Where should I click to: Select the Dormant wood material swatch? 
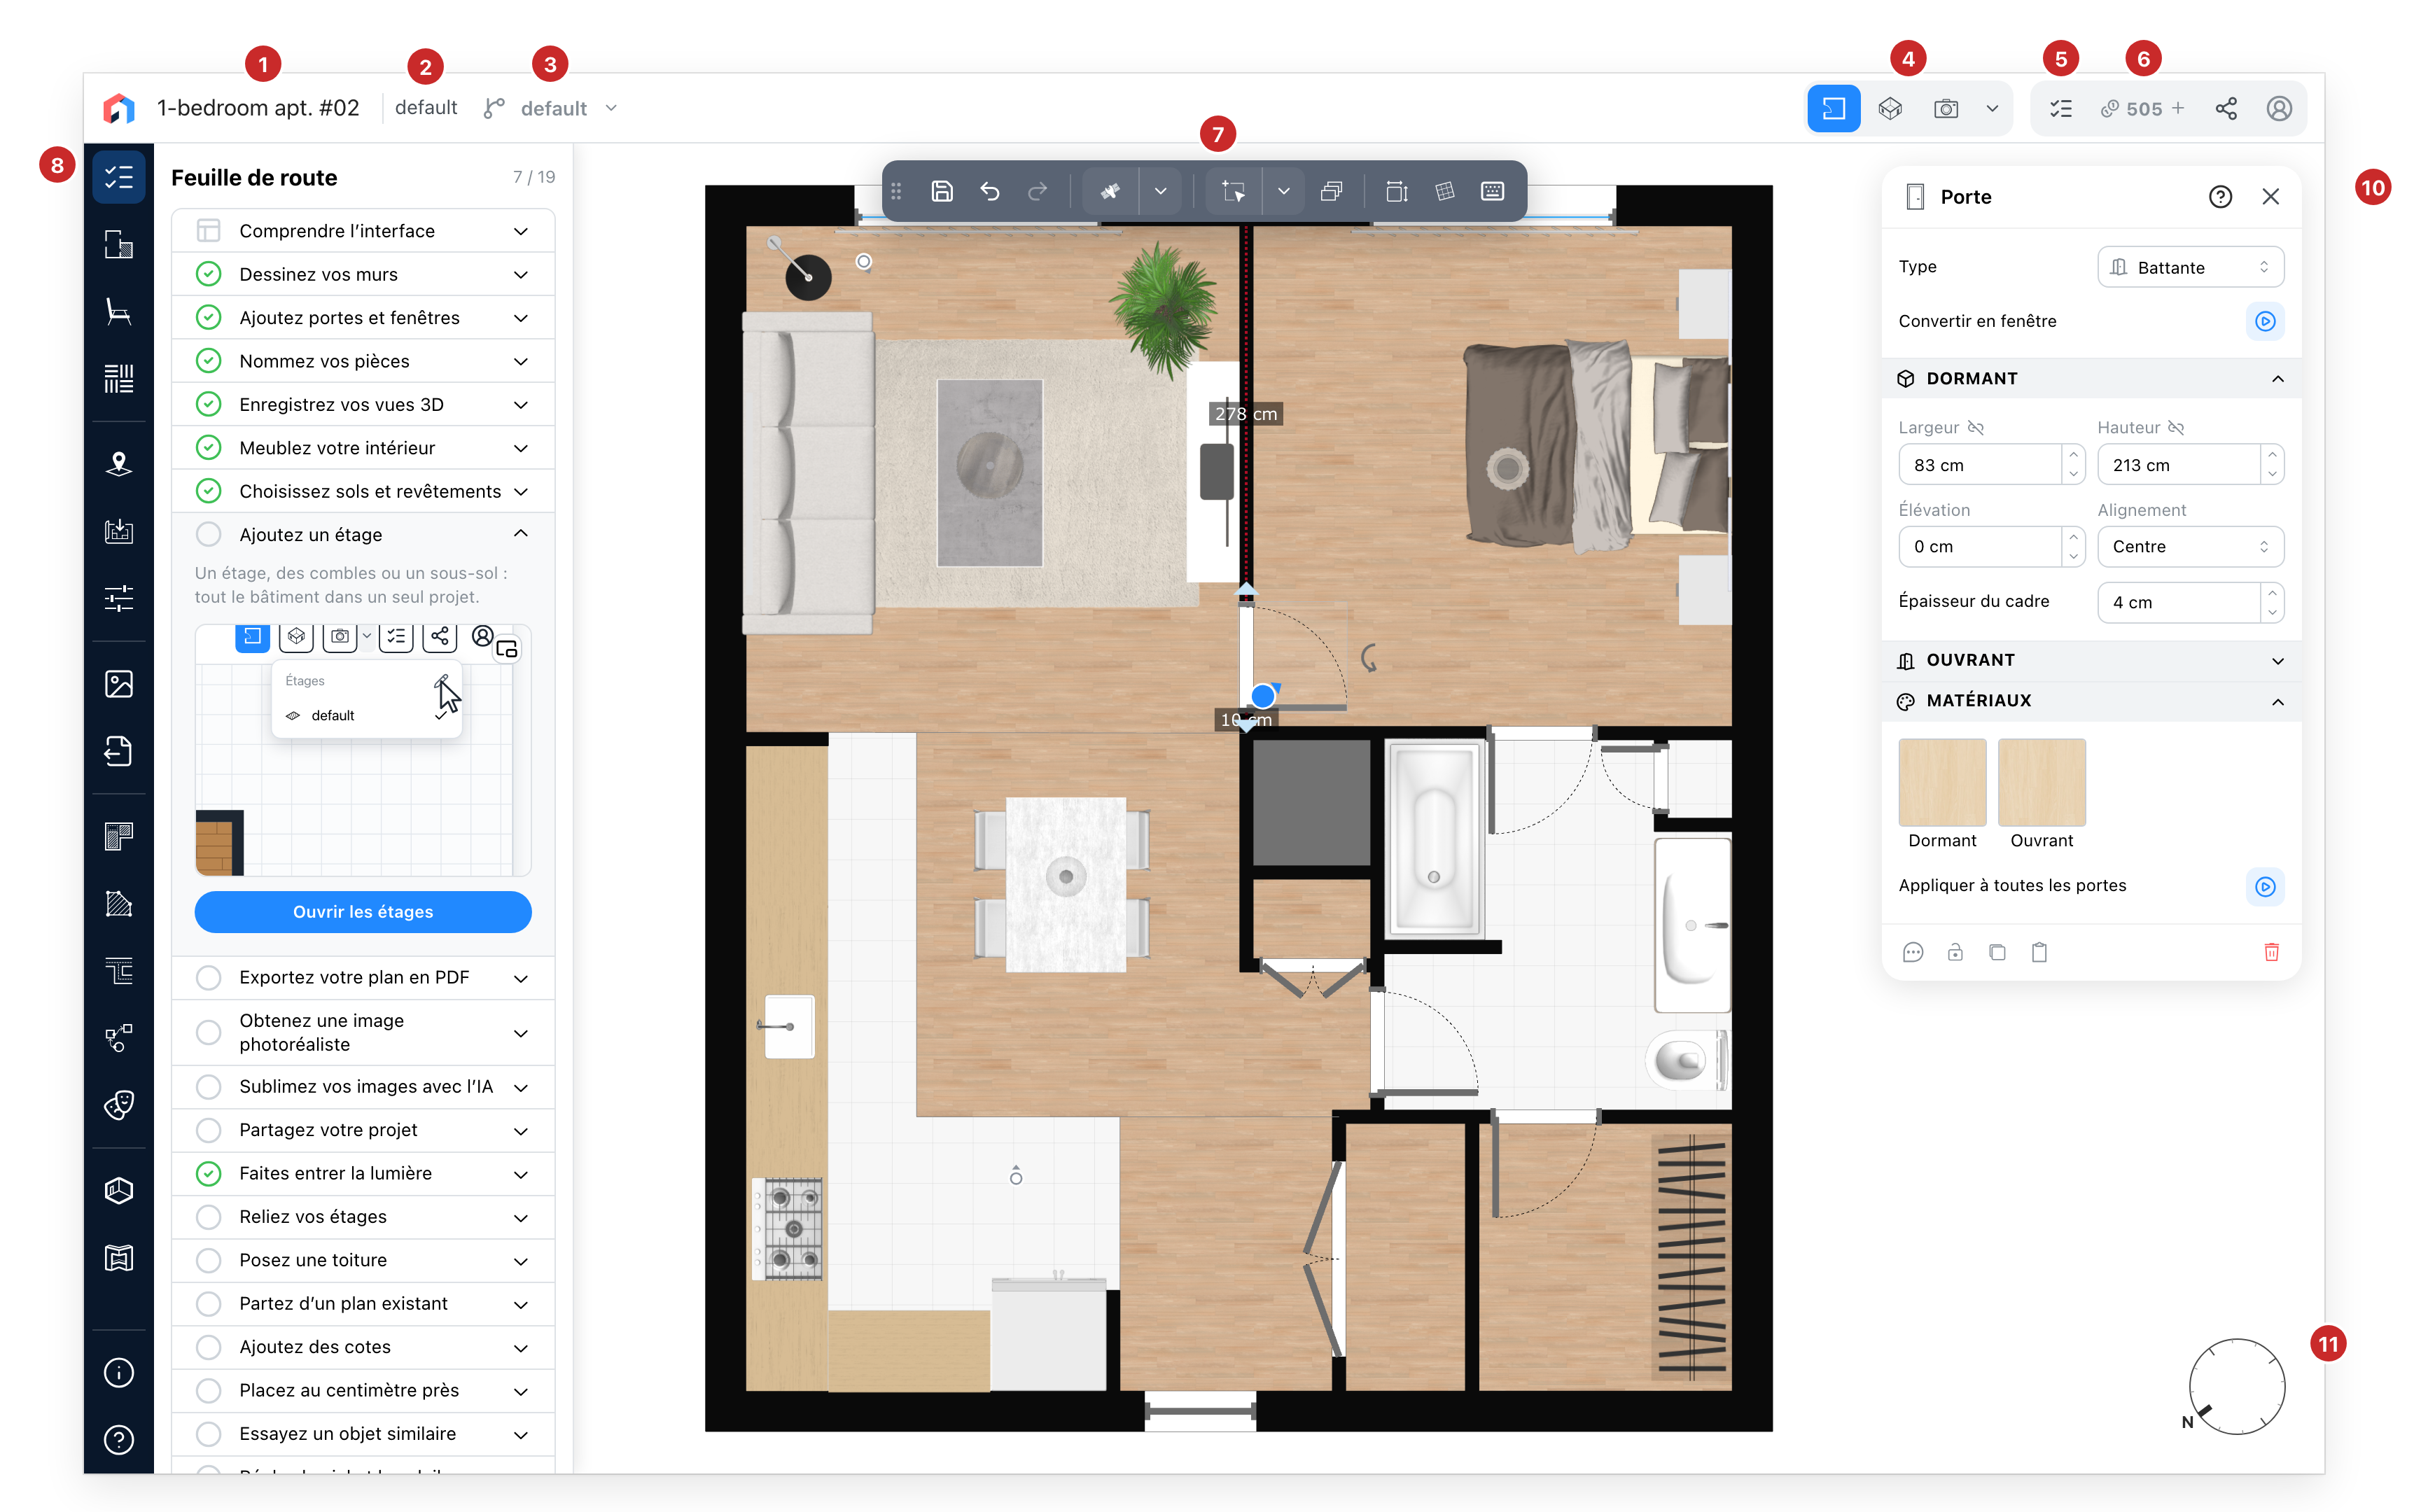click(1941, 782)
